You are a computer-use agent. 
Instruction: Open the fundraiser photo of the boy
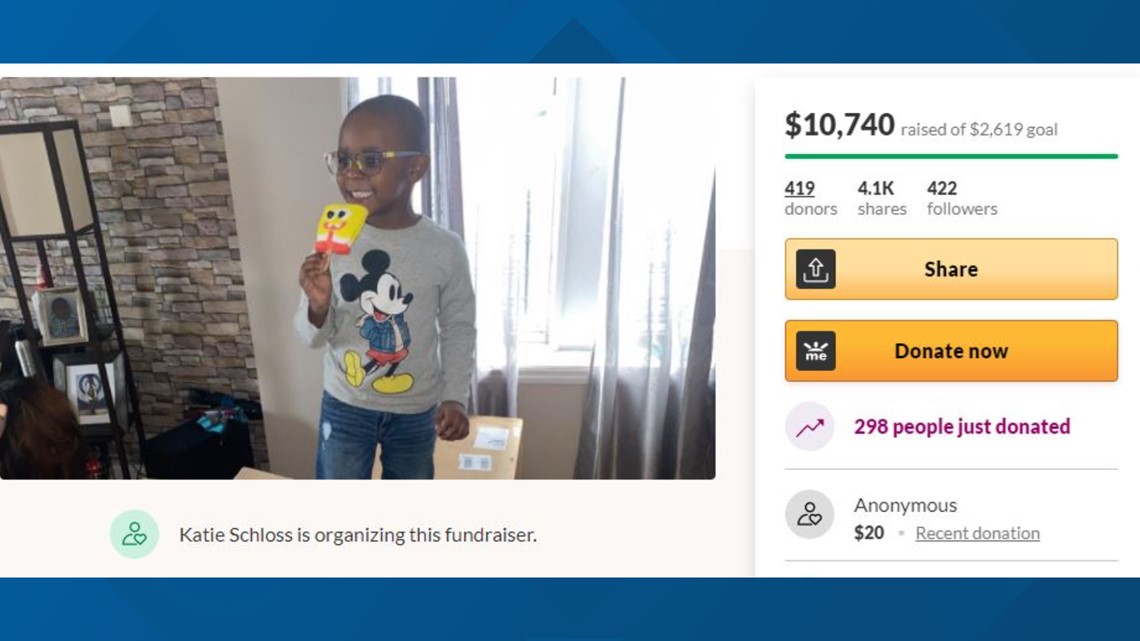tap(358, 278)
